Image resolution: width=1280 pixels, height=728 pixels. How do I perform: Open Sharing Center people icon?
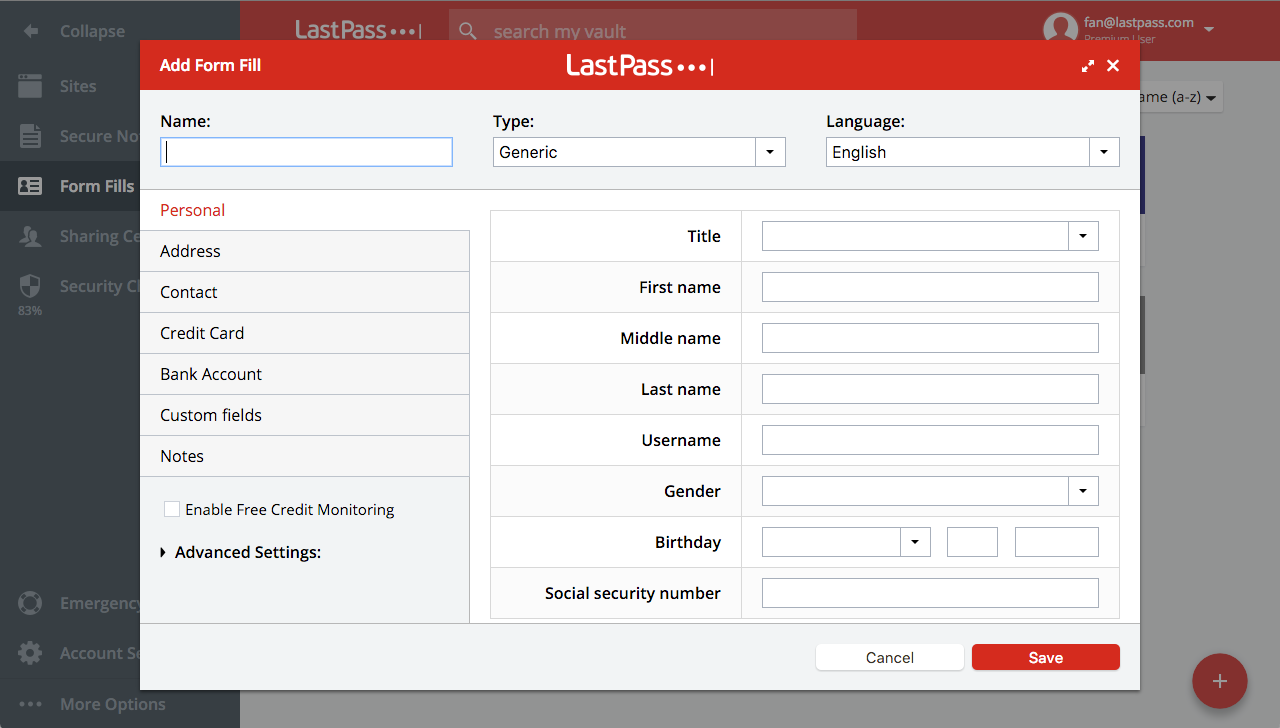tap(30, 236)
